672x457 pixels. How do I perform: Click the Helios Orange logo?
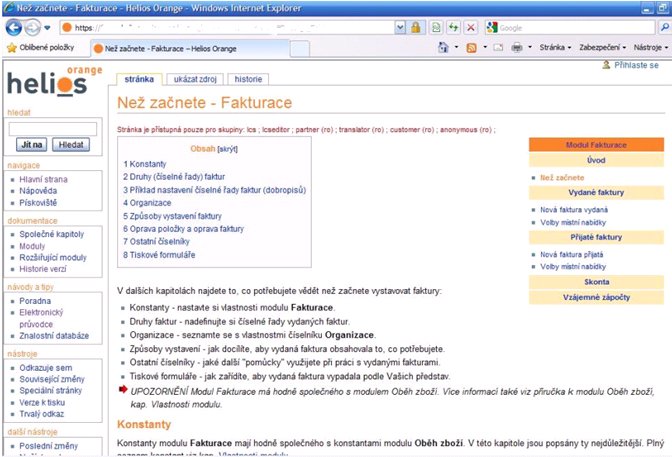[54, 81]
